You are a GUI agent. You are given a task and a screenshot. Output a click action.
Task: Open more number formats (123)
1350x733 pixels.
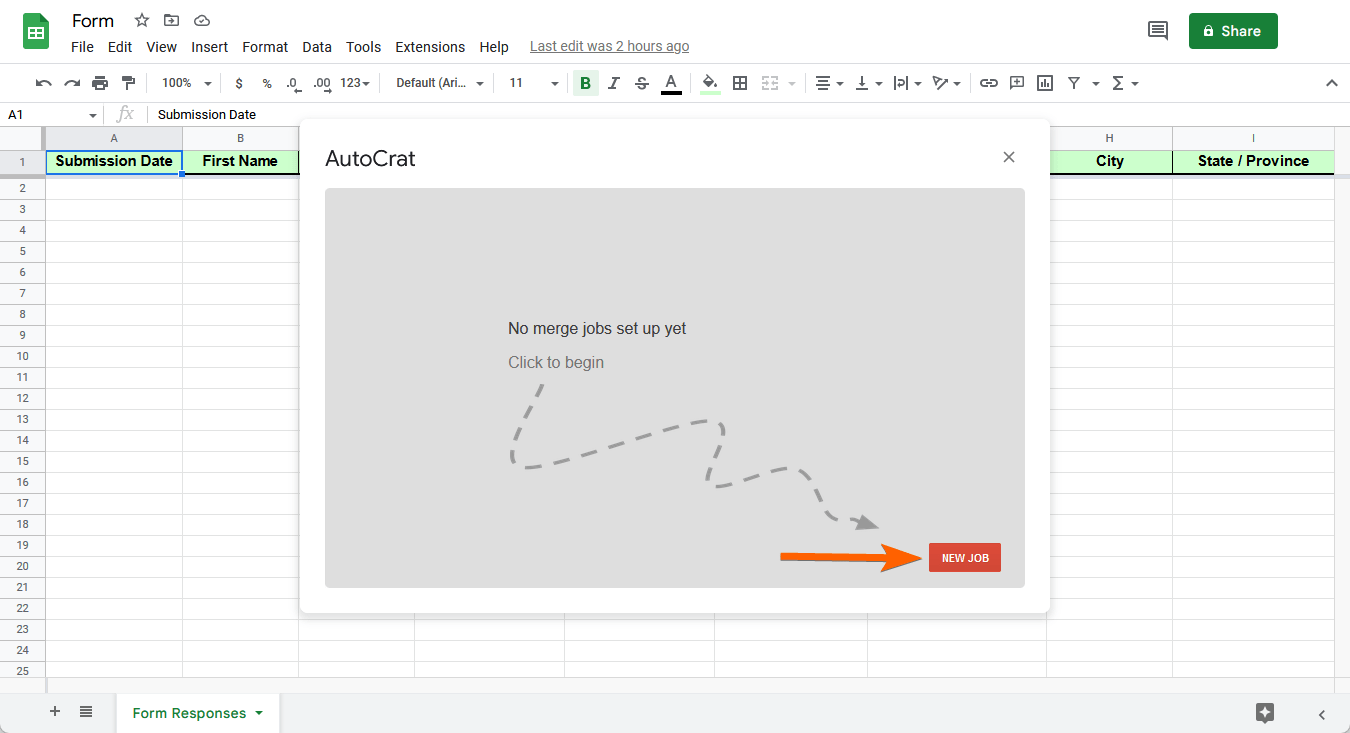[355, 83]
